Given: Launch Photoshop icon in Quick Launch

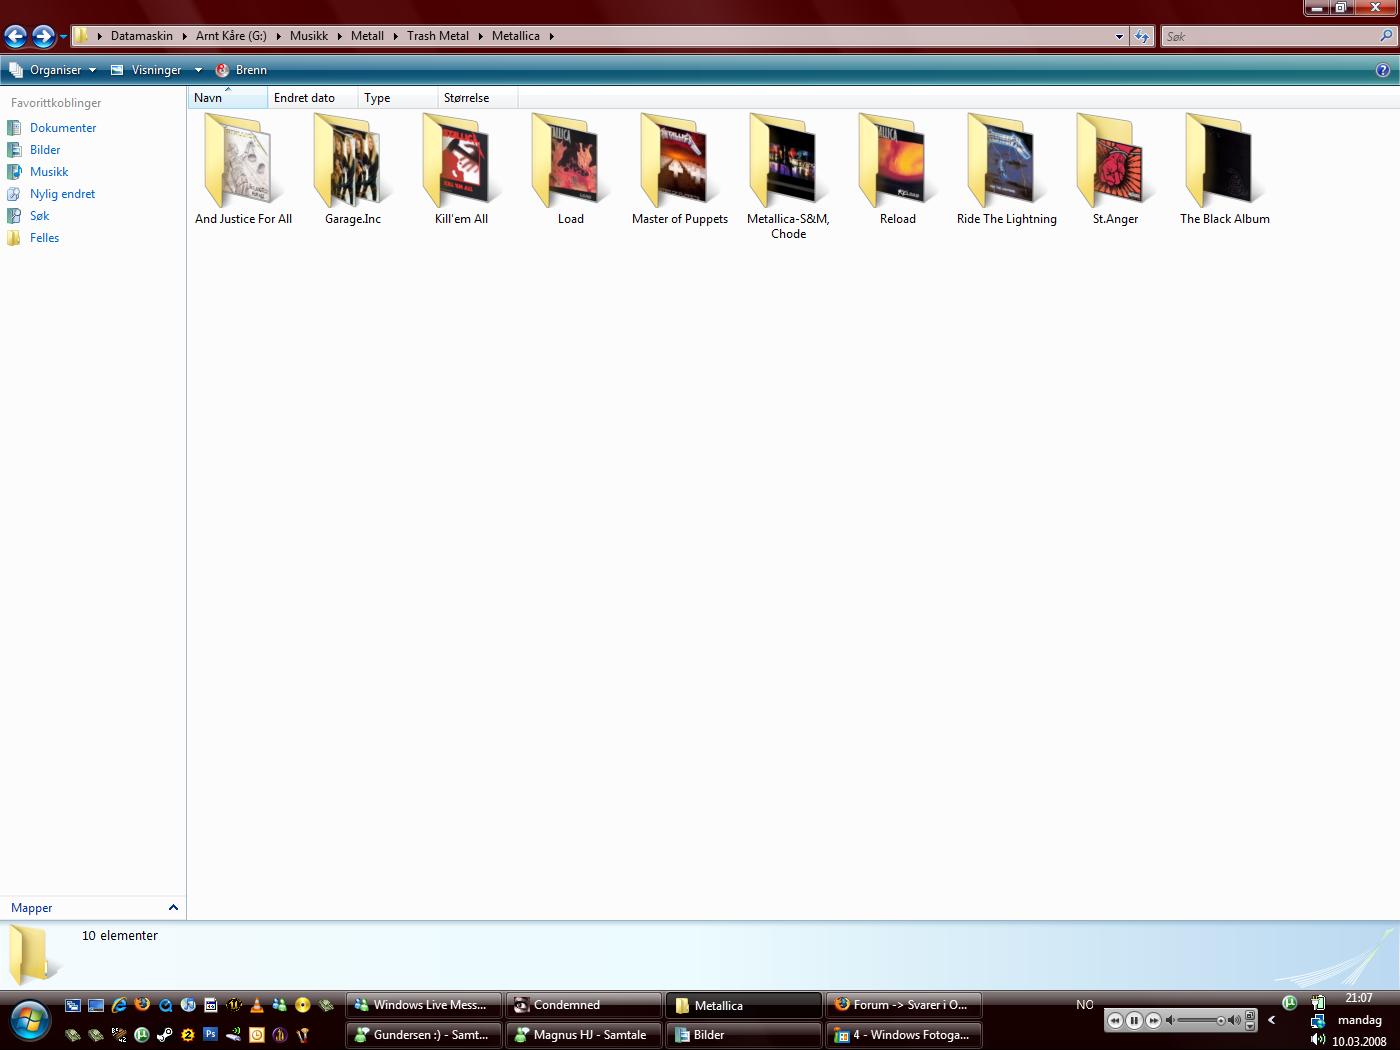Looking at the screenshot, I should click(x=210, y=1035).
